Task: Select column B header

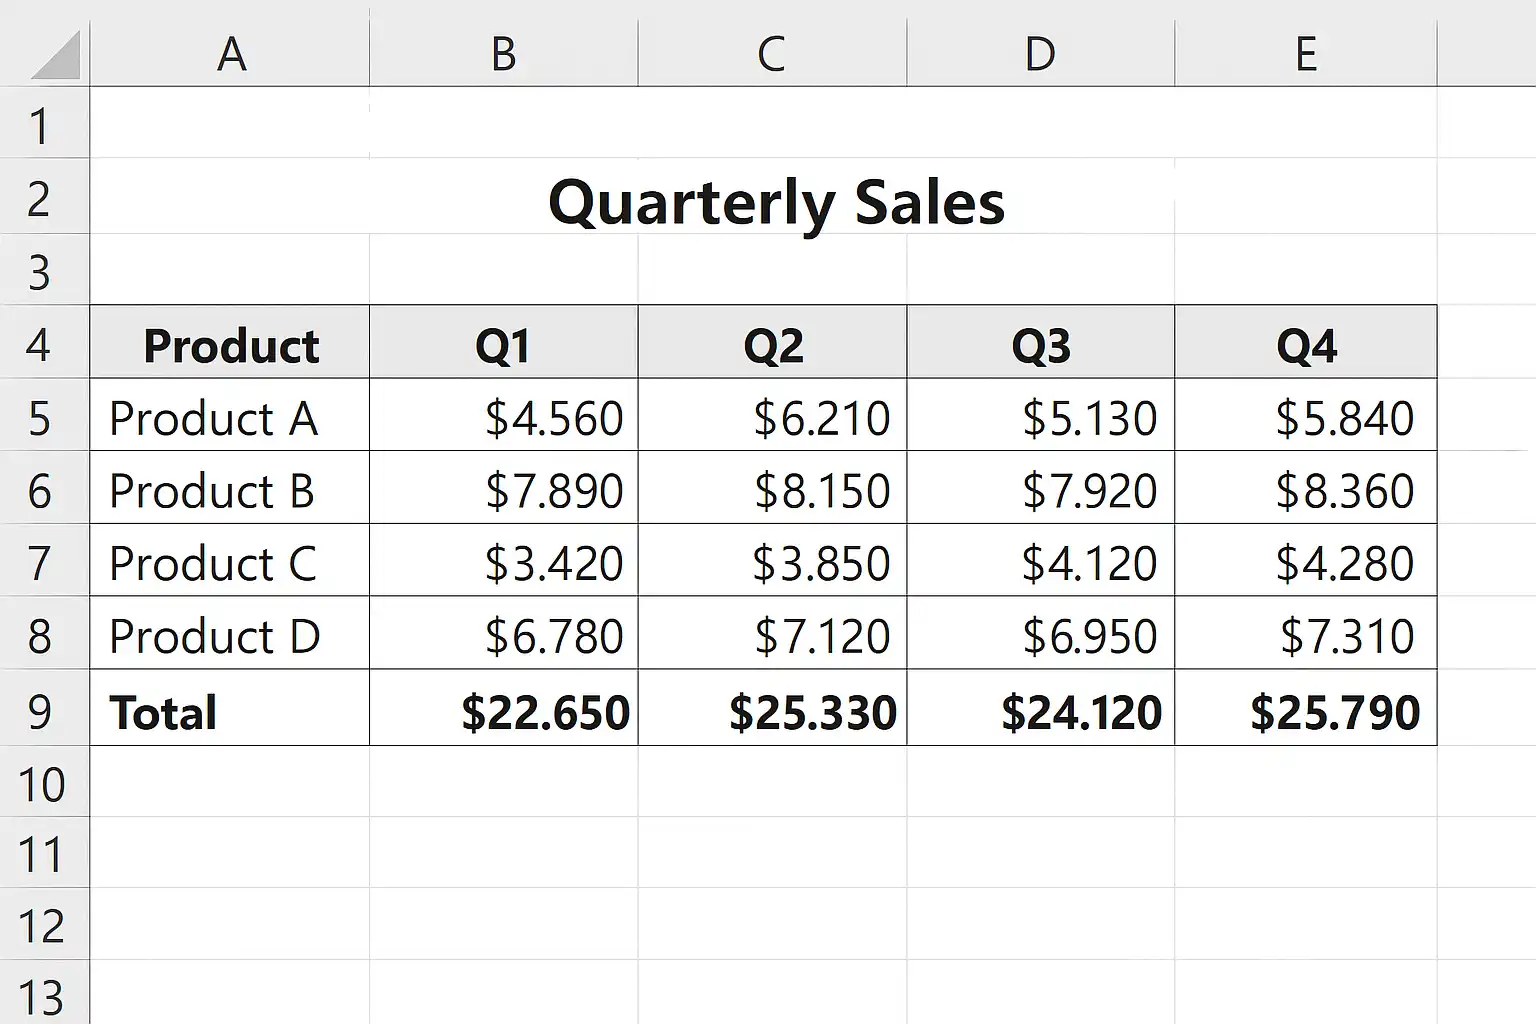Action: (x=503, y=54)
